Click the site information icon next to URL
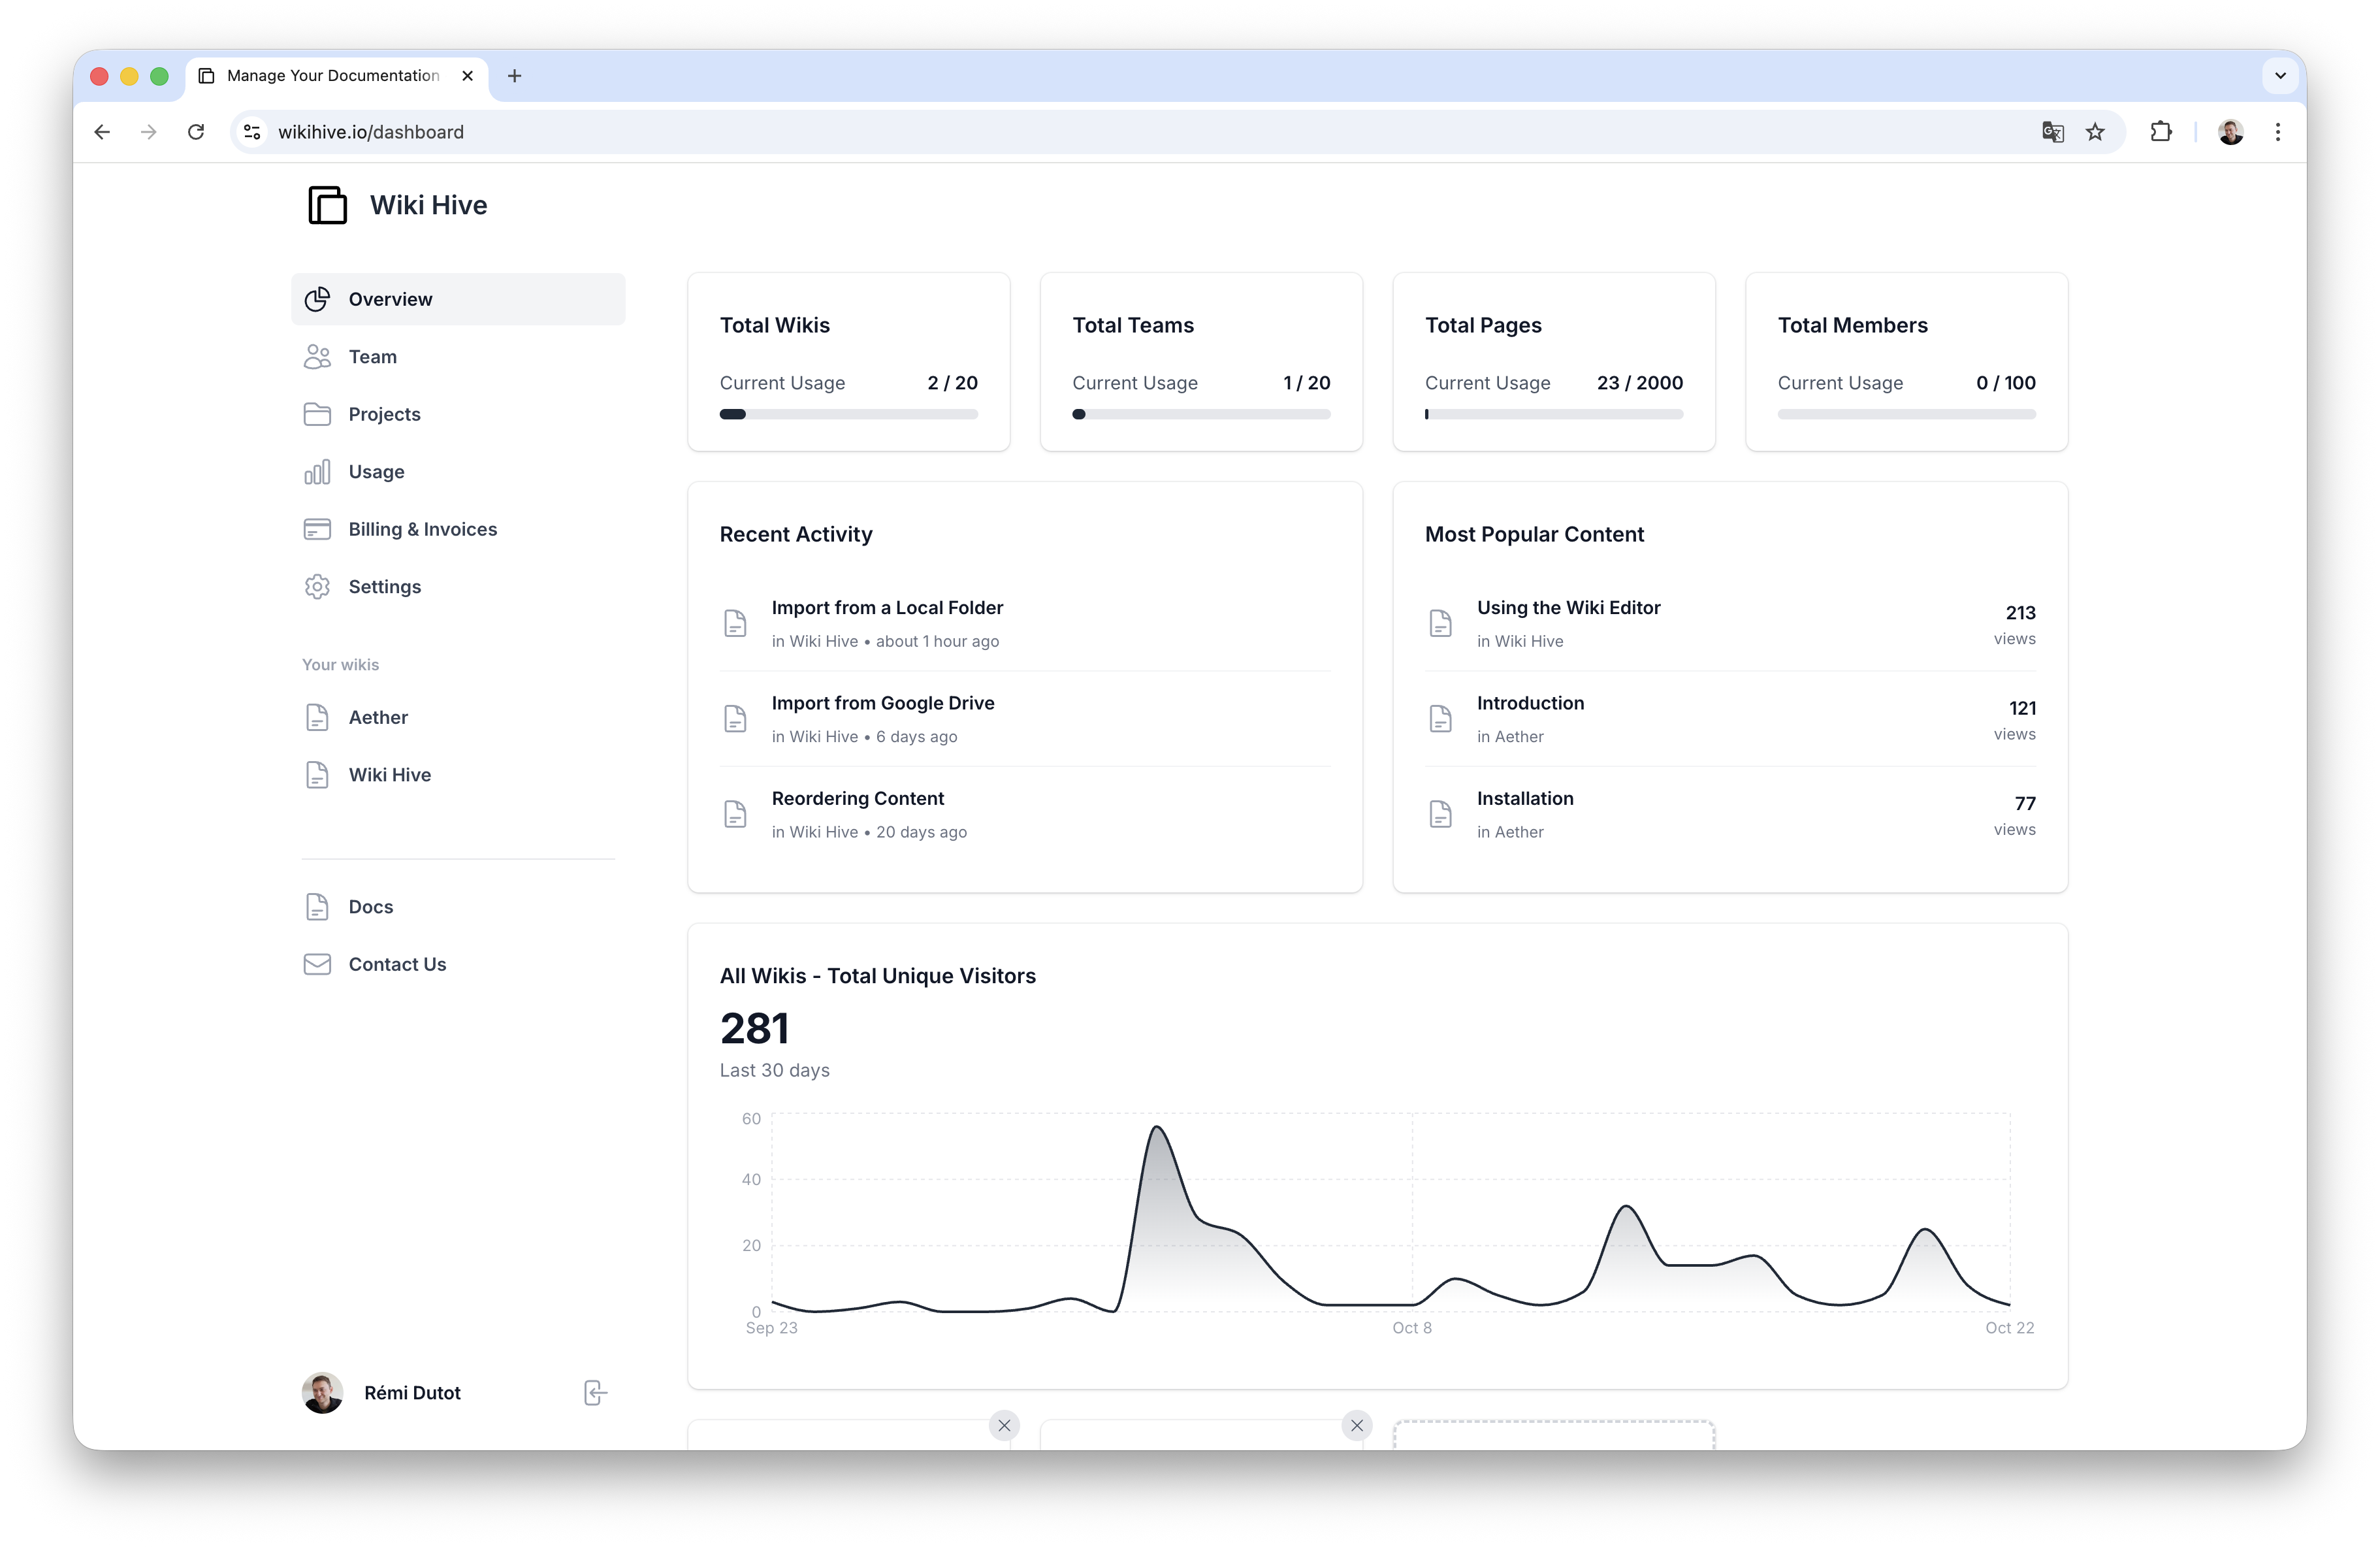 tap(252, 132)
